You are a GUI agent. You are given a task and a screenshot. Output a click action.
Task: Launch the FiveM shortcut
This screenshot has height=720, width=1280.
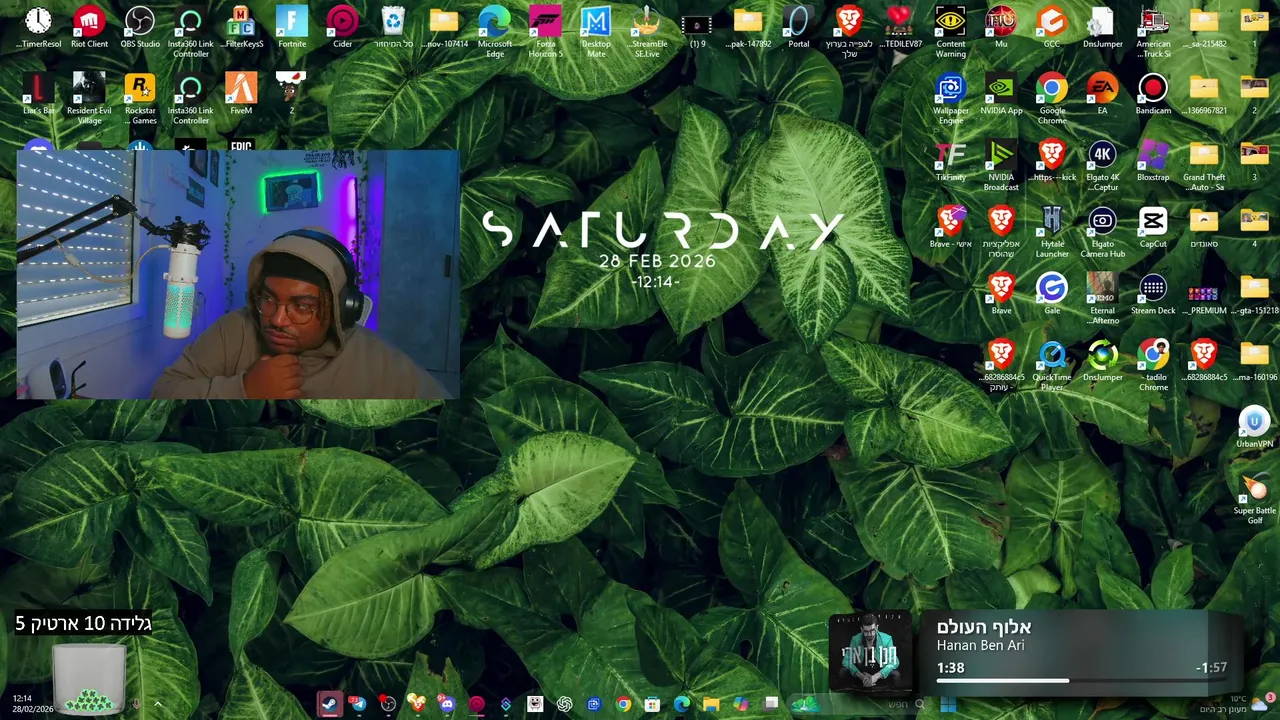(241, 94)
